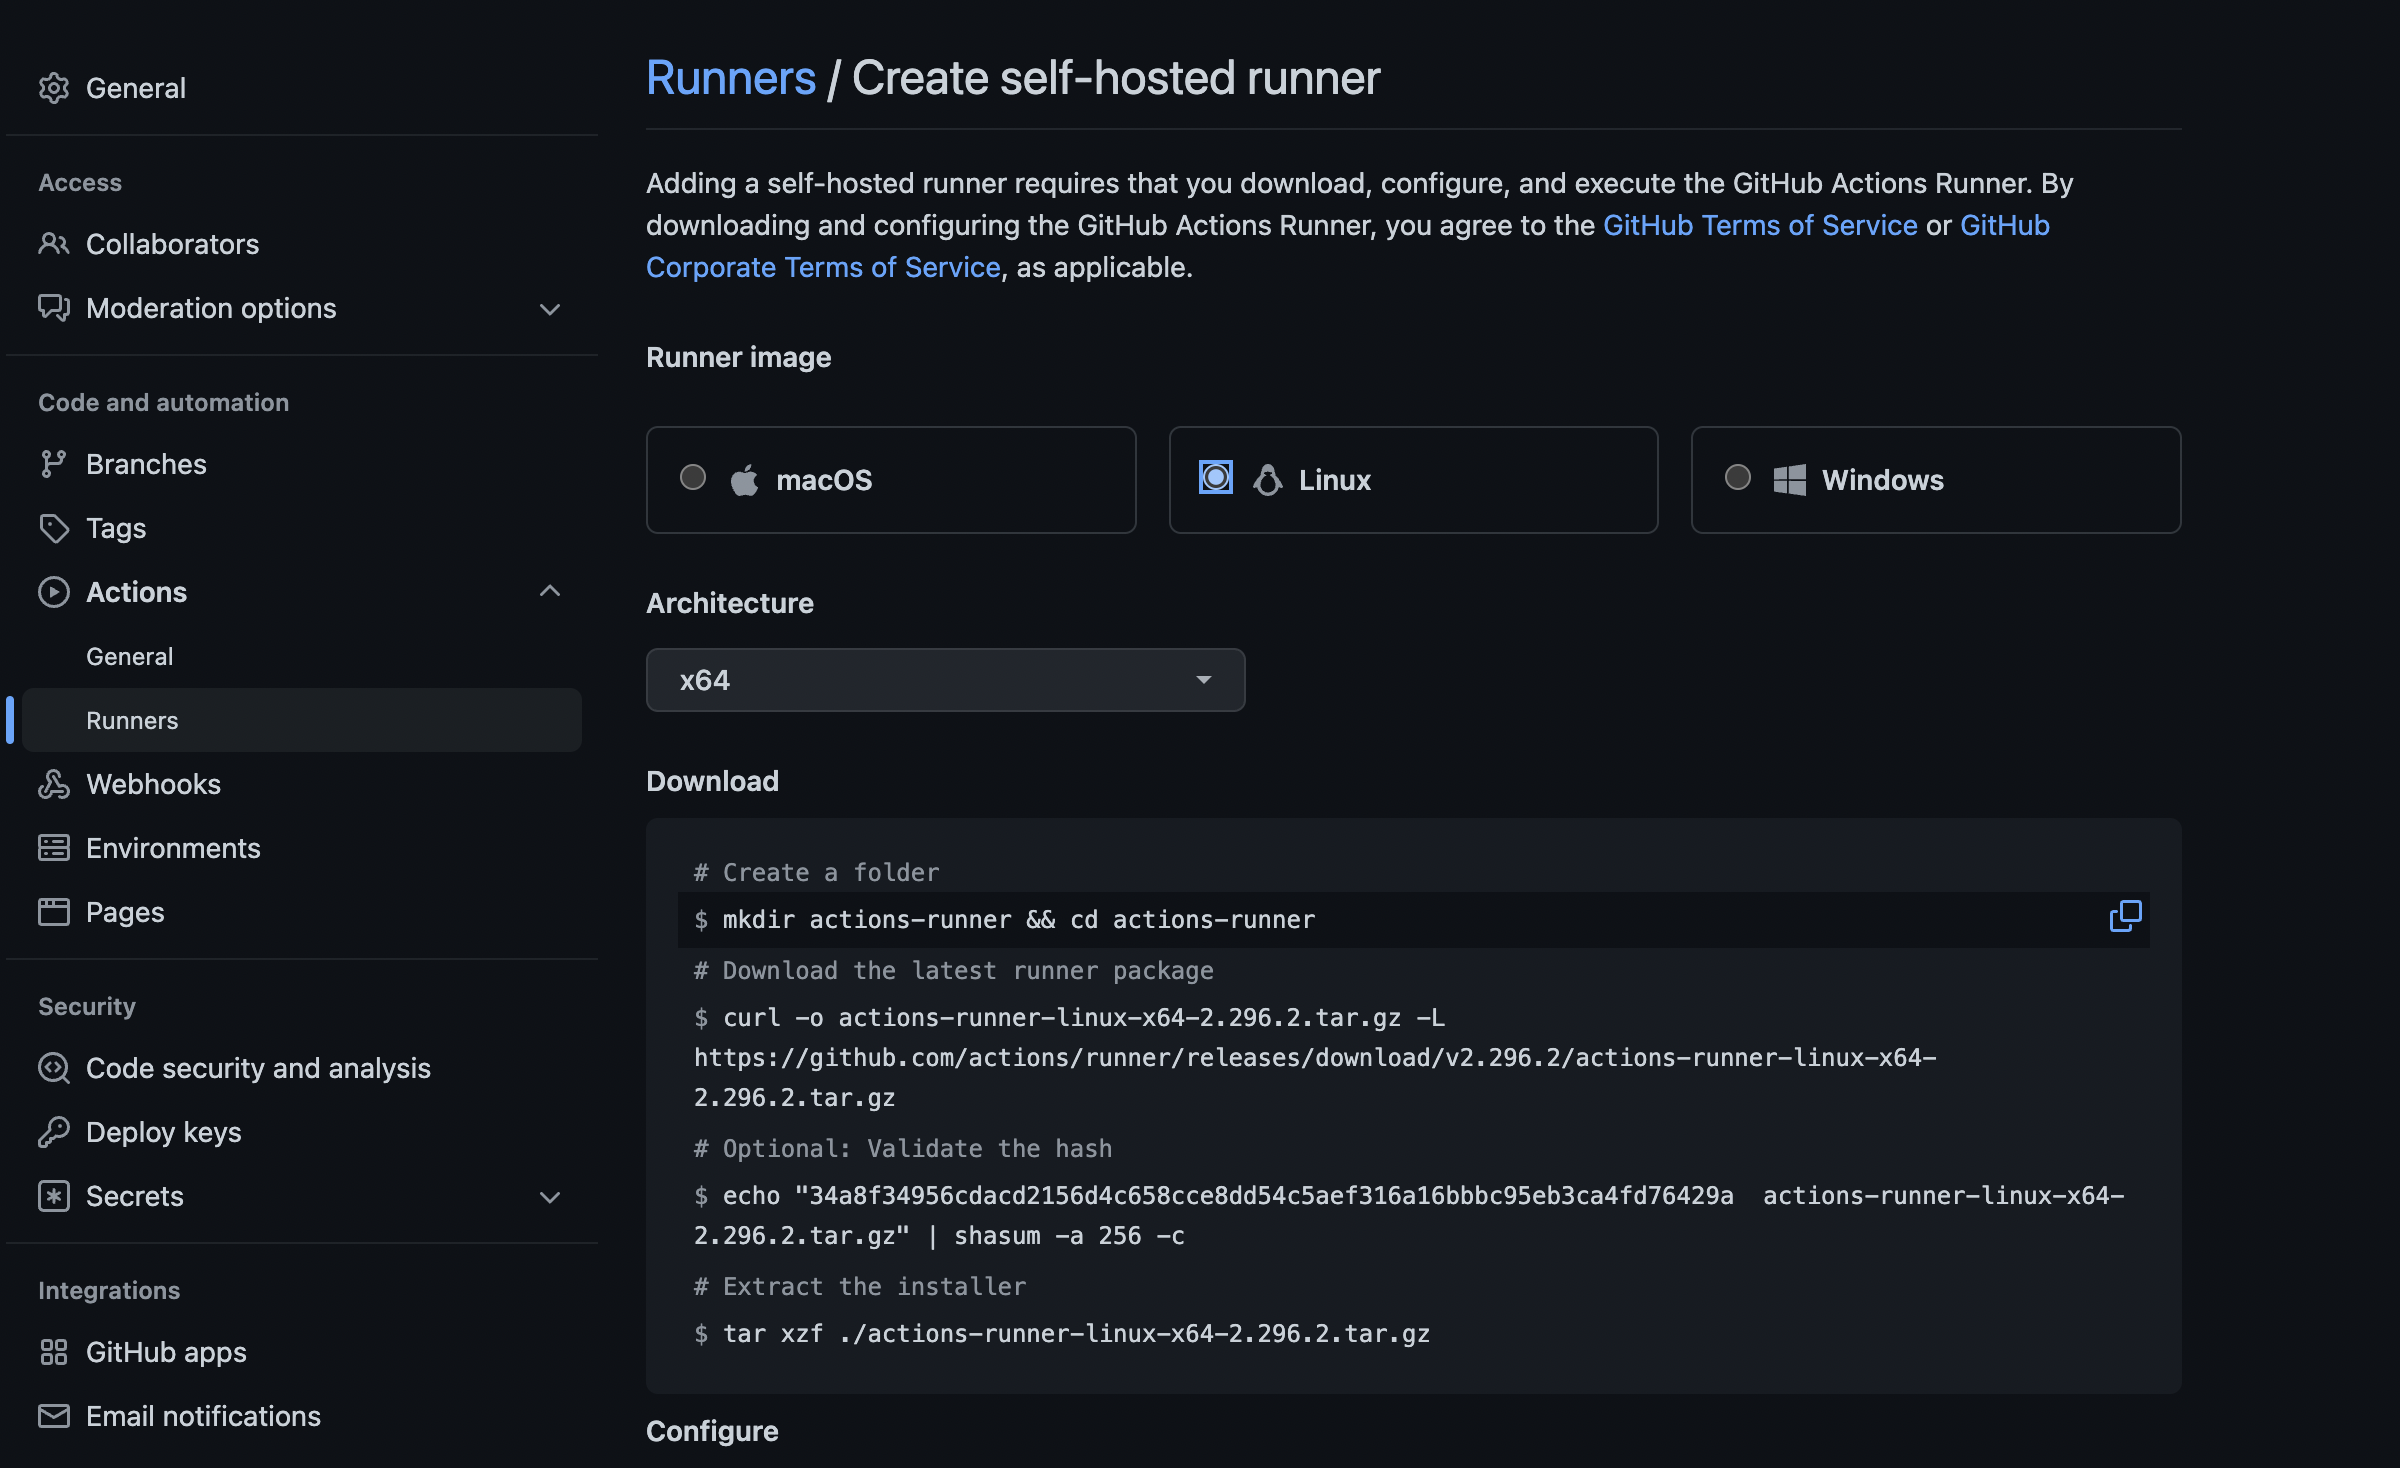Expand the Moderation options chevron
2400x1468 pixels.
tap(550, 309)
